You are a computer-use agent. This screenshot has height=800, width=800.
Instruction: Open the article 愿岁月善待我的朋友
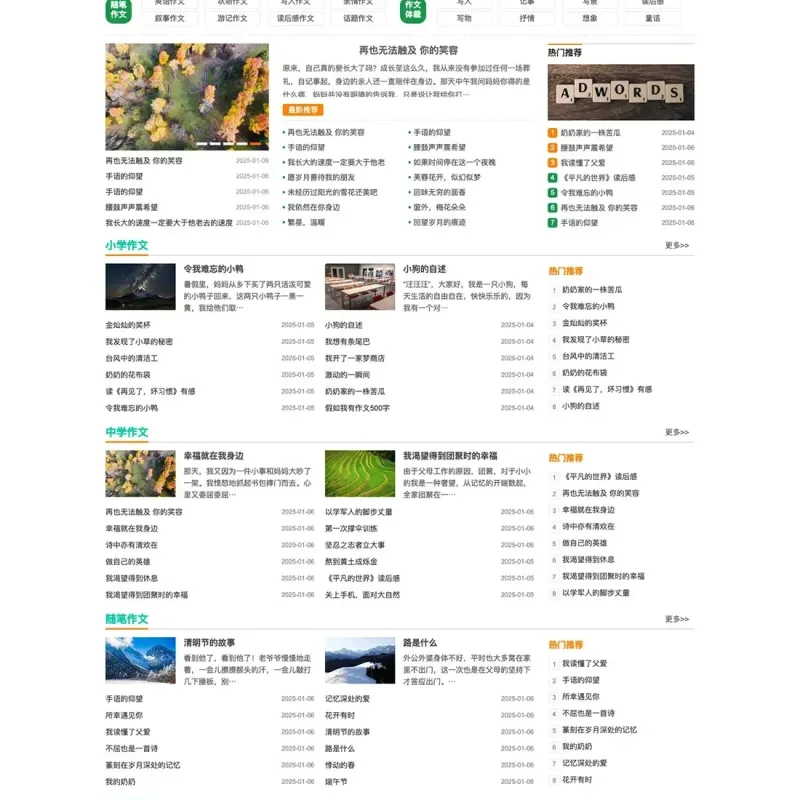(321, 177)
